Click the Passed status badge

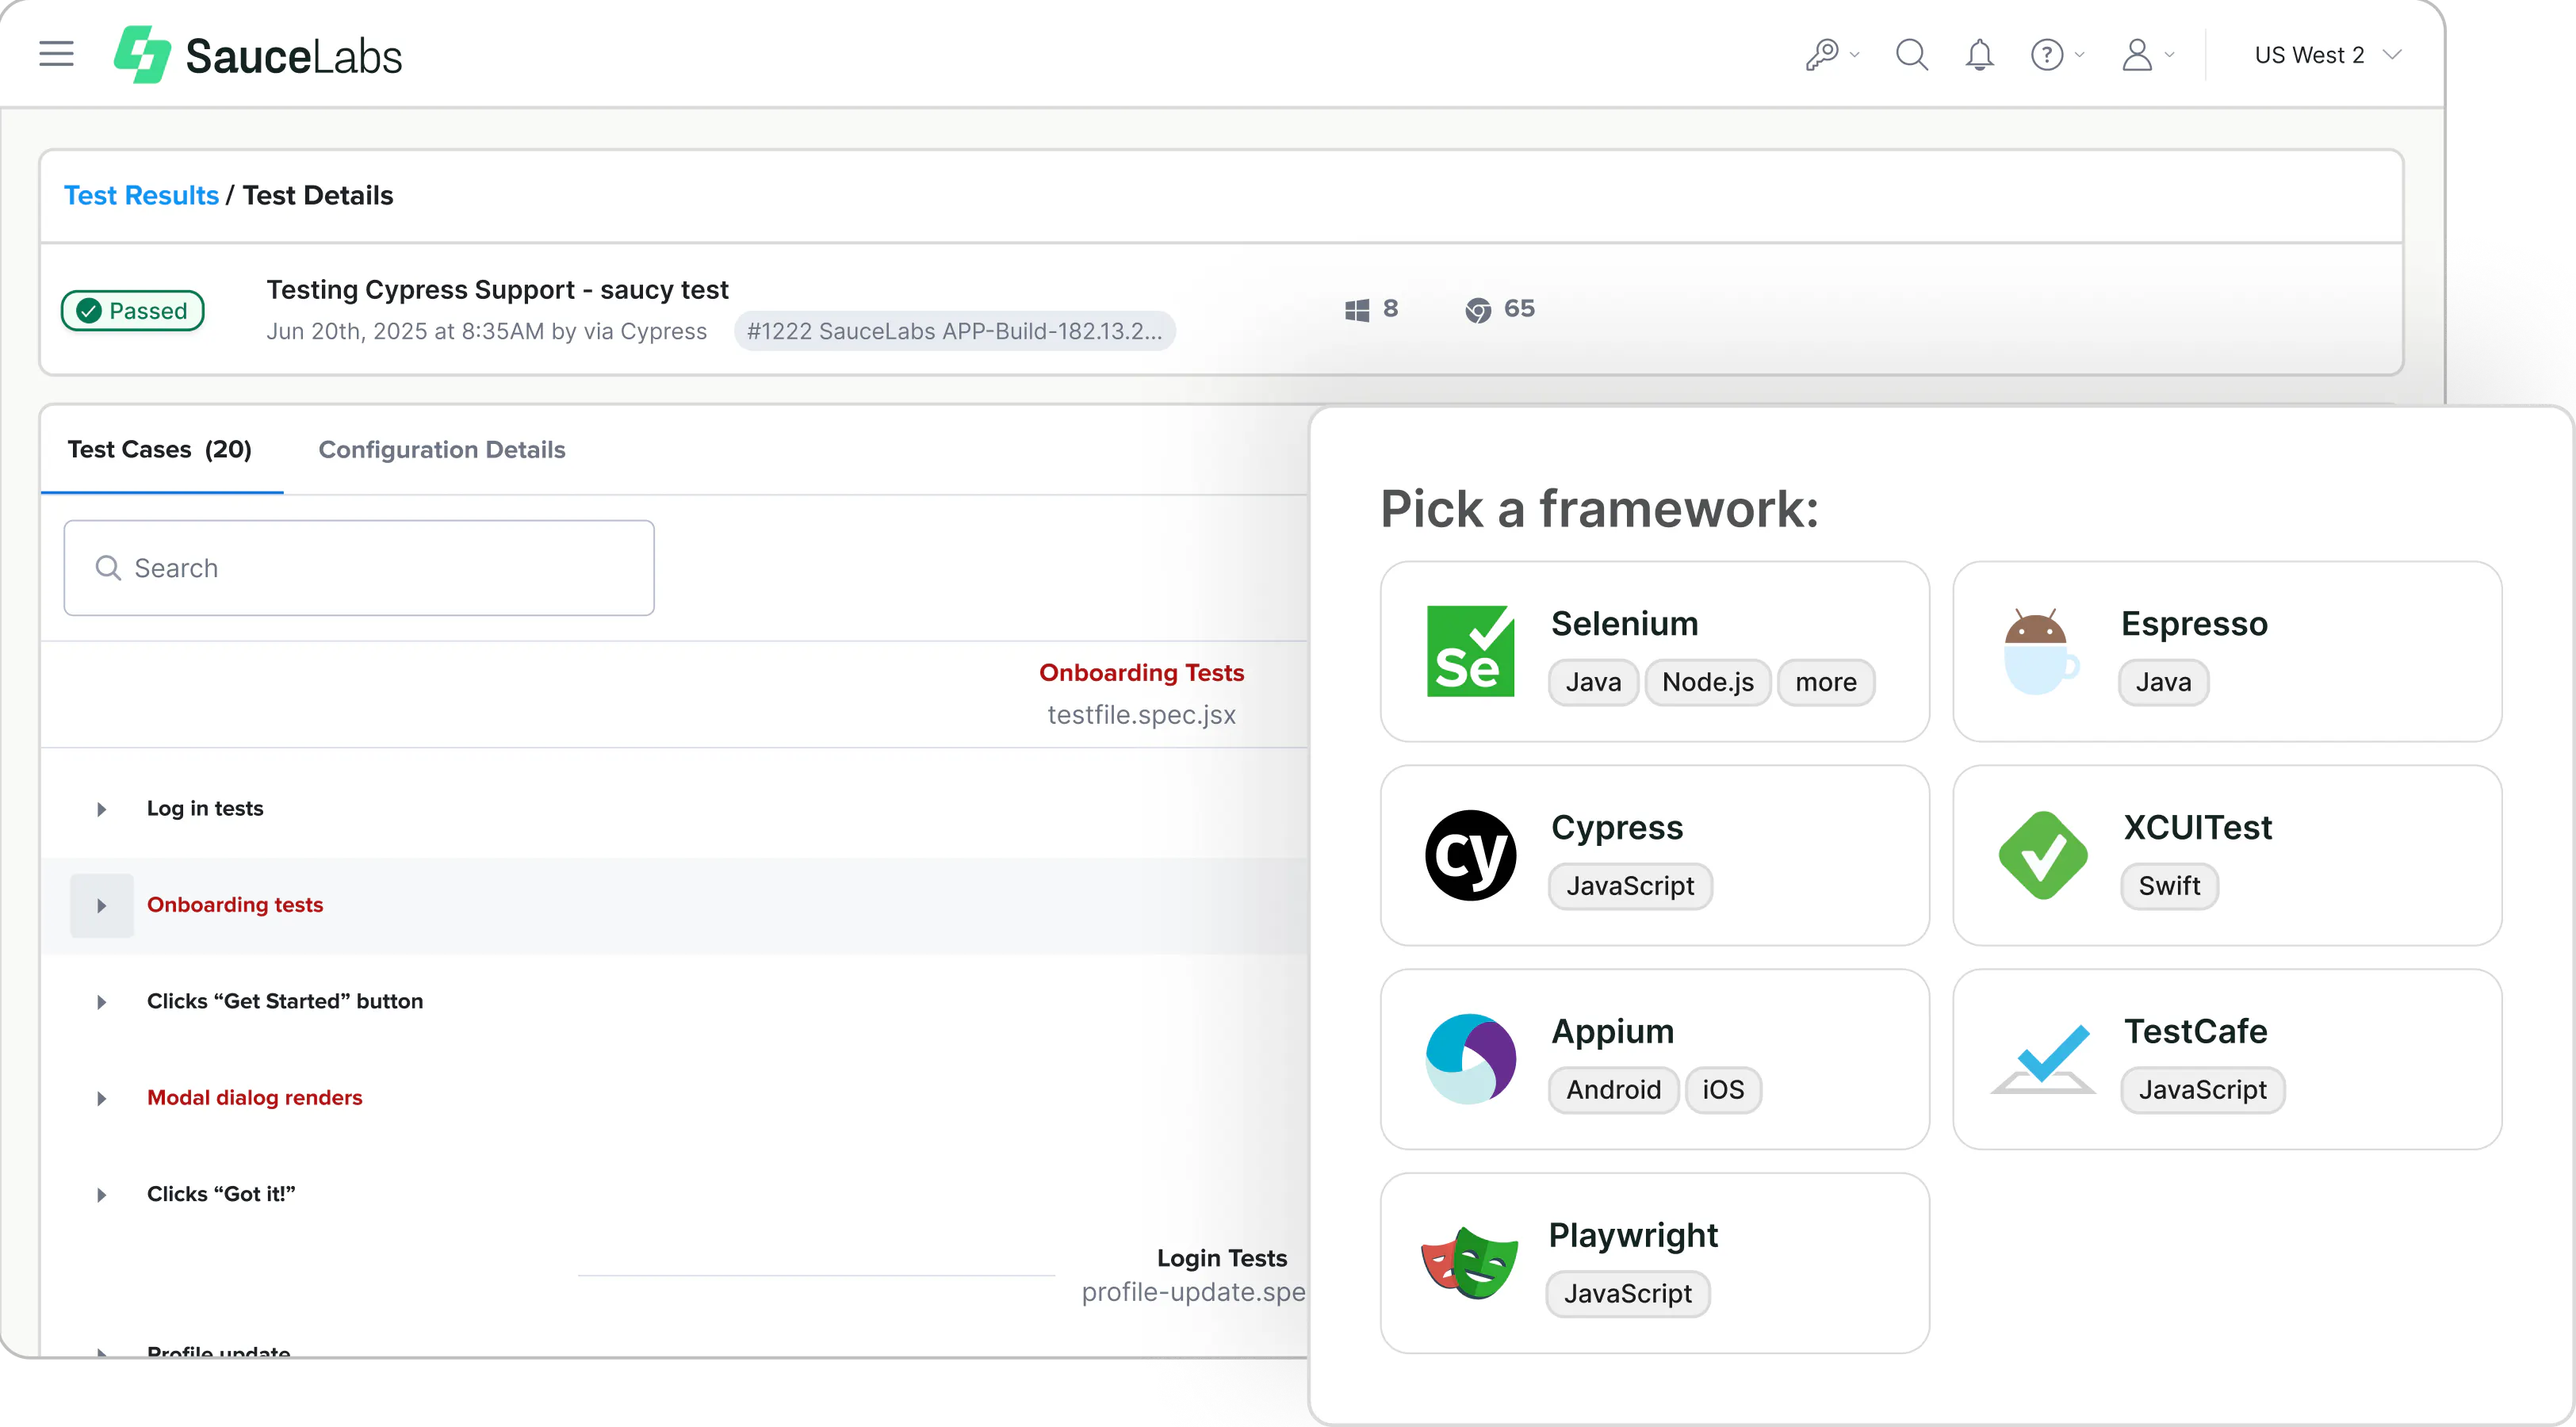(x=133, y=310)
